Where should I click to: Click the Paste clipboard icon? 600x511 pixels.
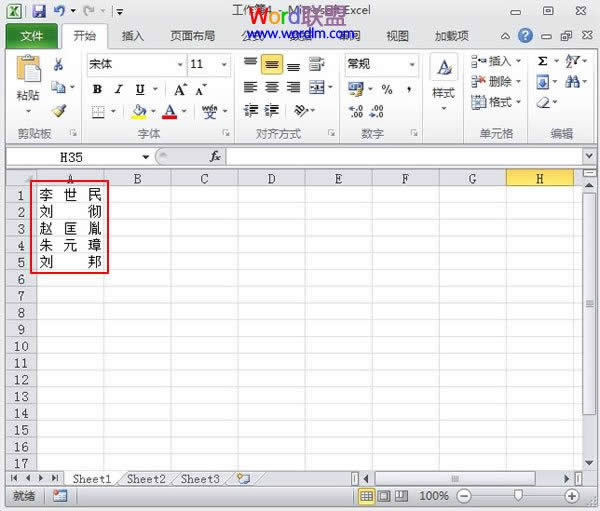click(28, 69)
